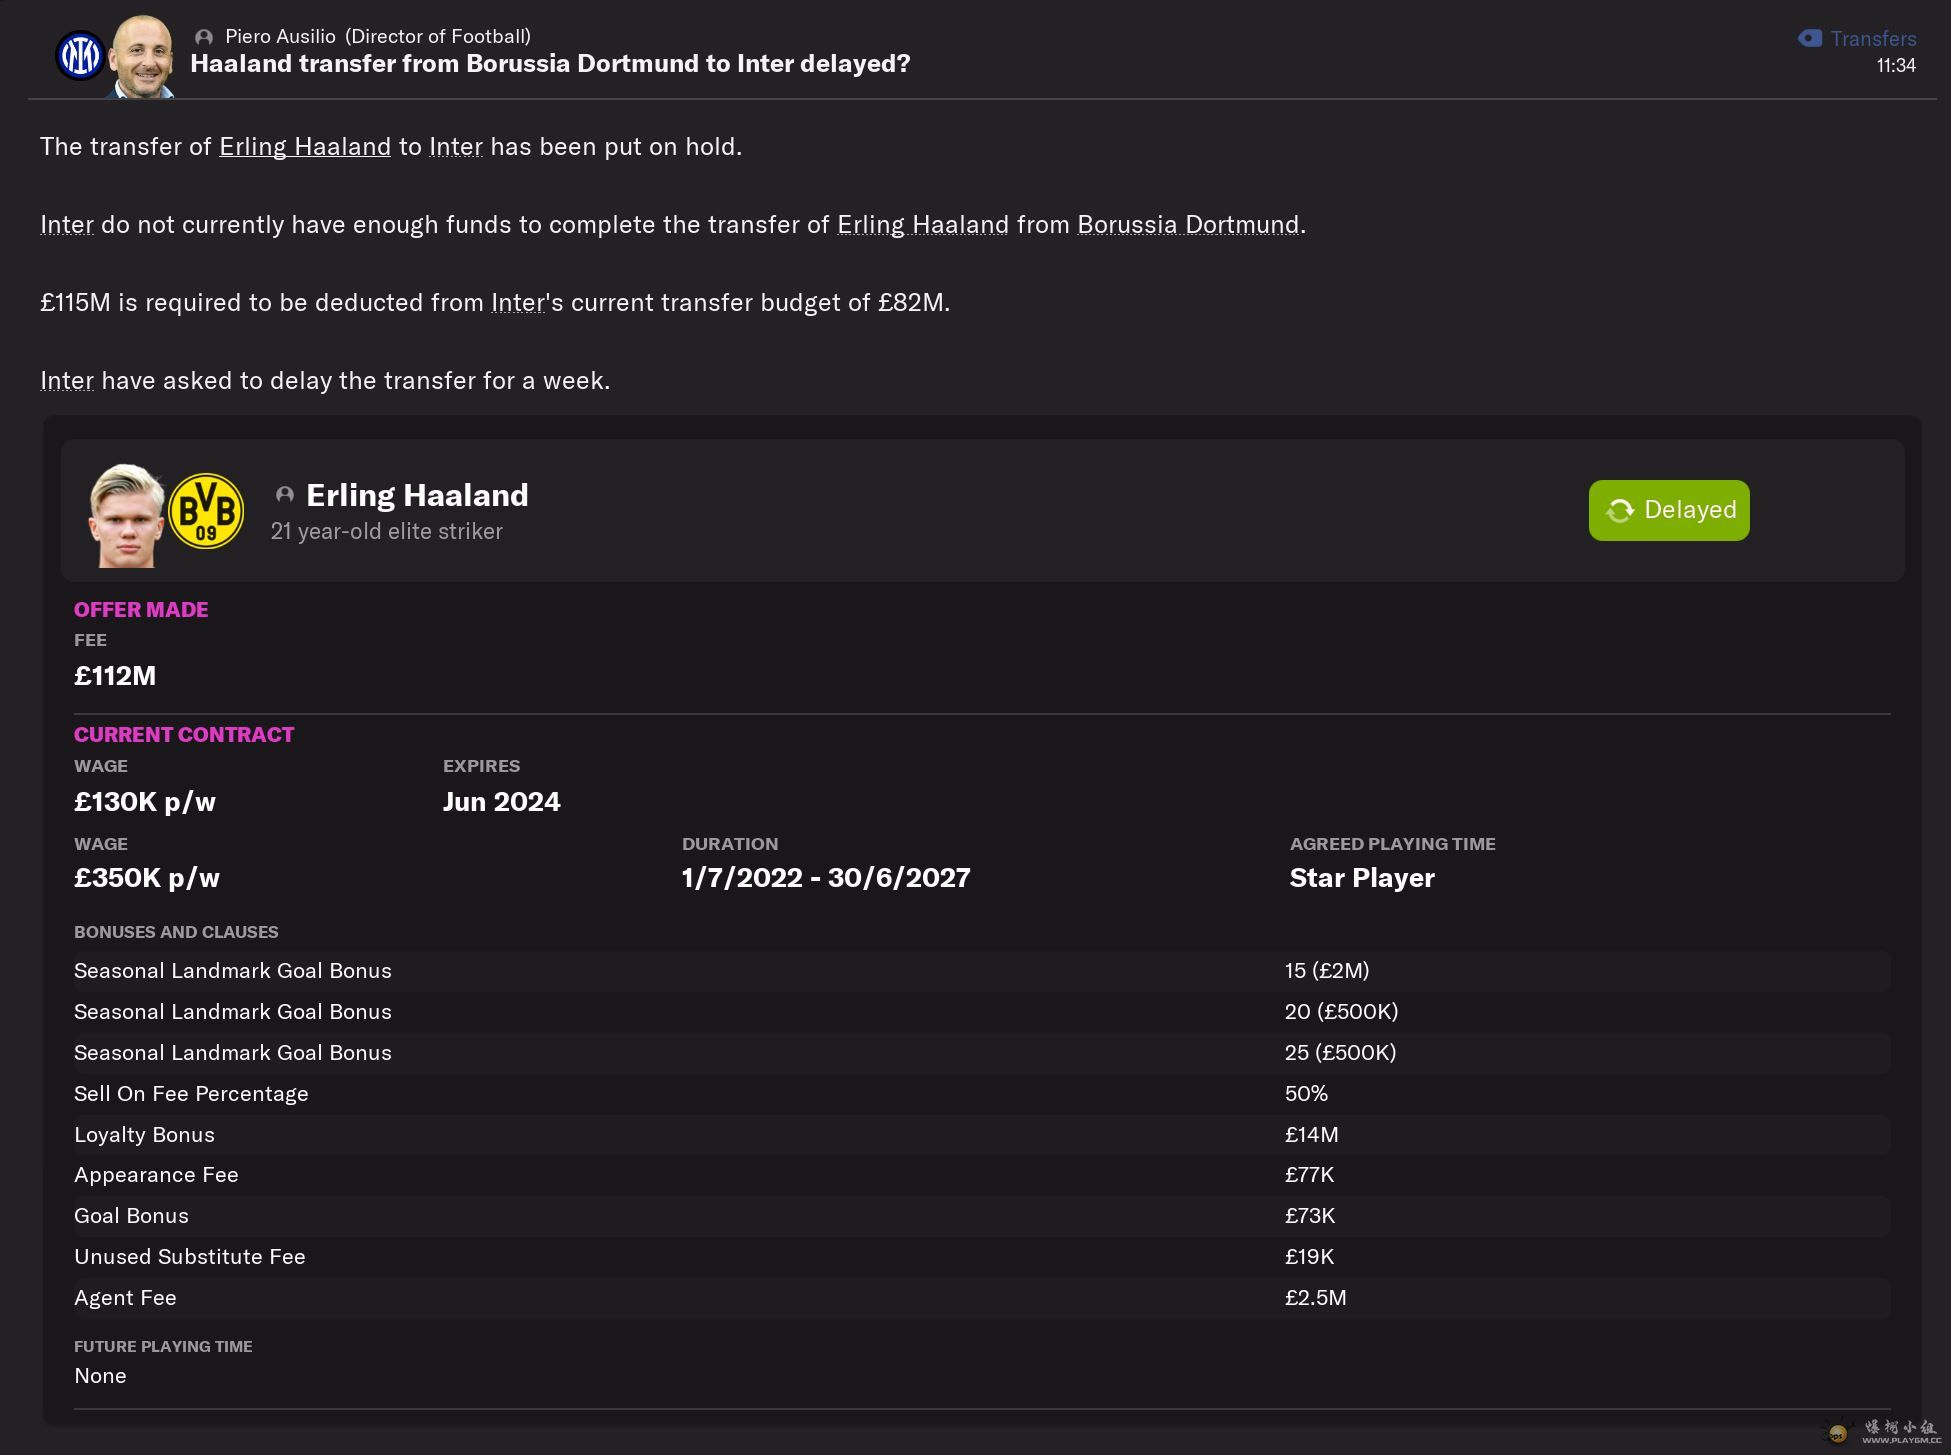Click person icon next to Erling Haaland name
This screenshot has height=1455, width=1951.
pos(285,495)
